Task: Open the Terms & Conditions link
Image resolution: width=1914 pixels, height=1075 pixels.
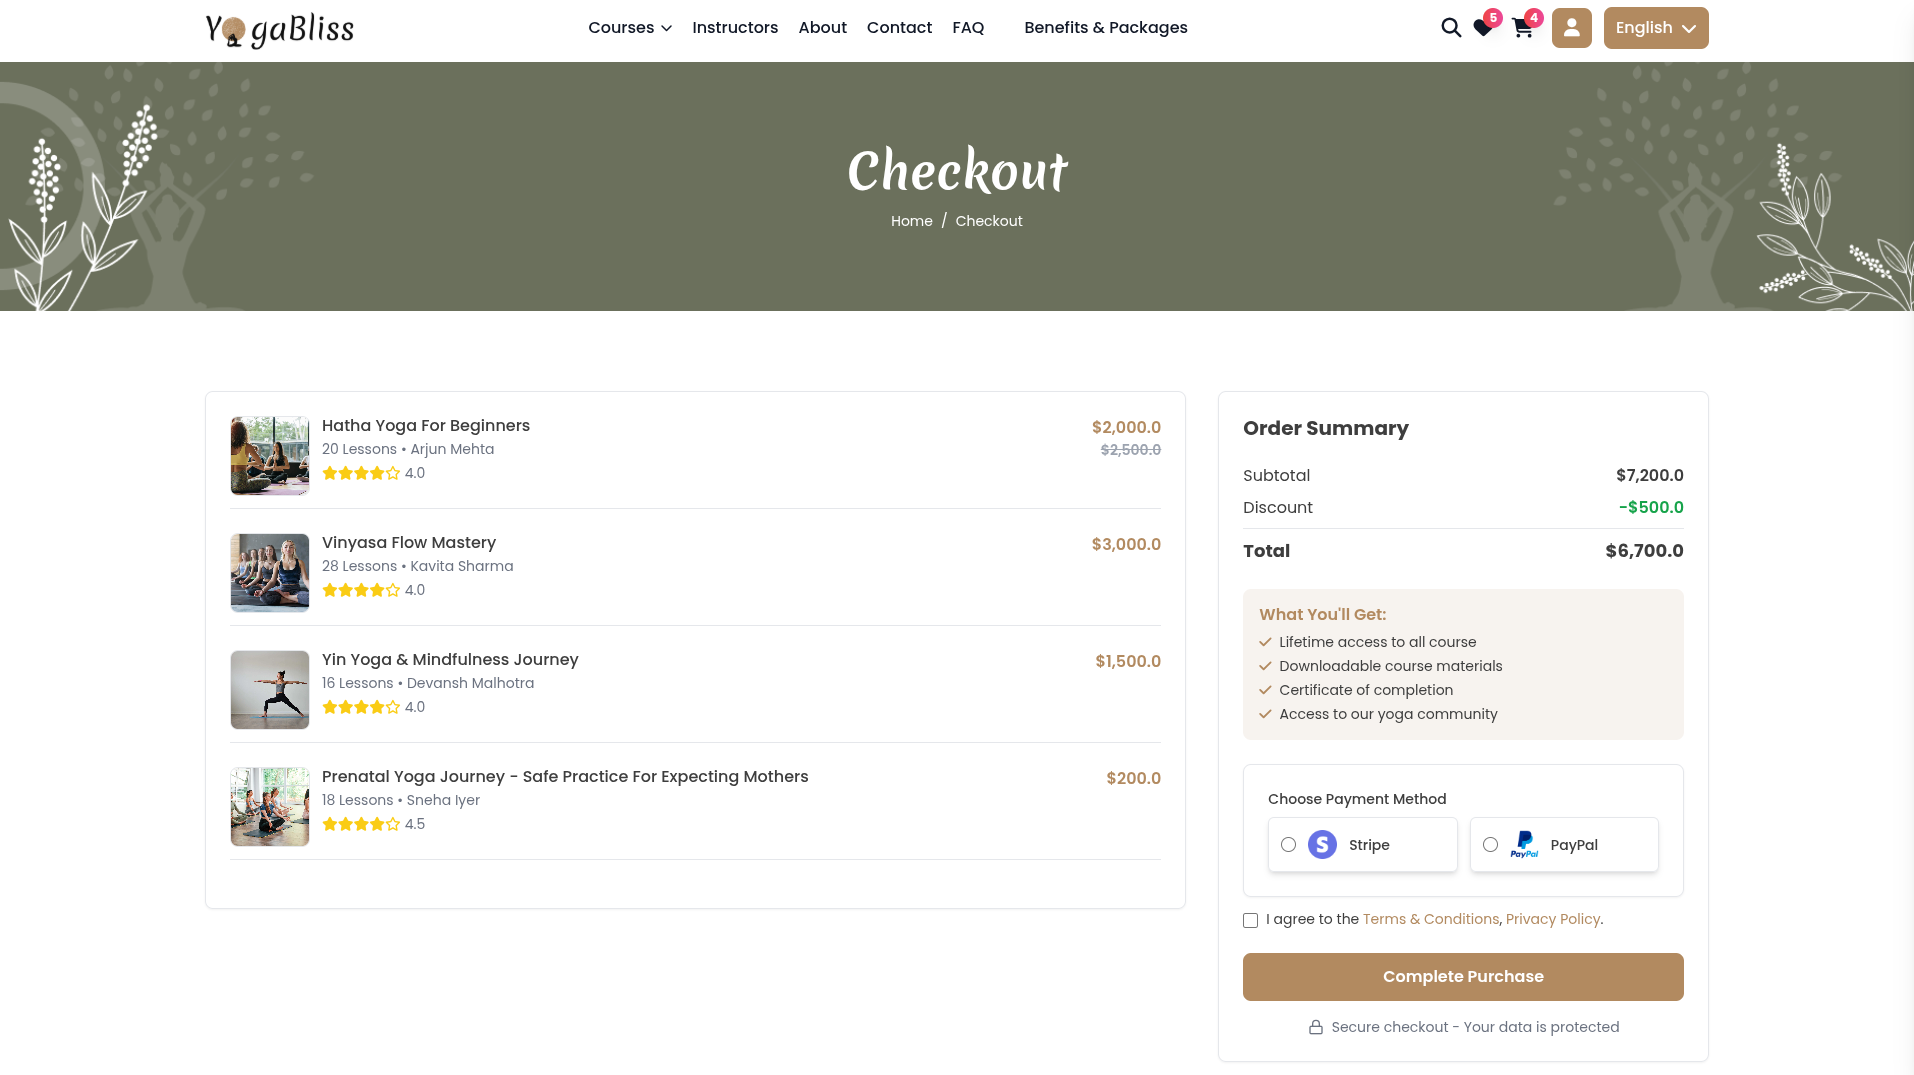Action: pos(1430,919)
